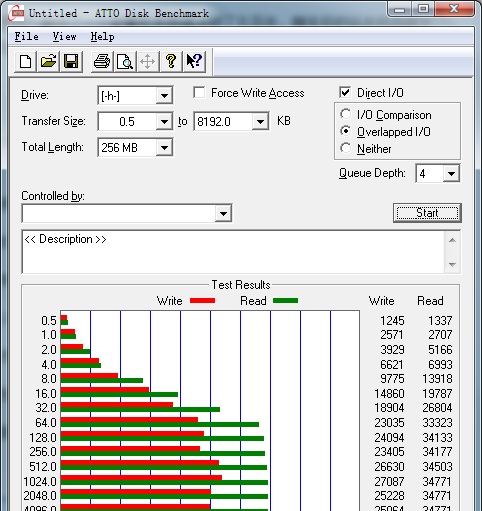The height and width of the screenshot is (511, 482).
Task: Print results using printer icon
Action: (102, 61)
